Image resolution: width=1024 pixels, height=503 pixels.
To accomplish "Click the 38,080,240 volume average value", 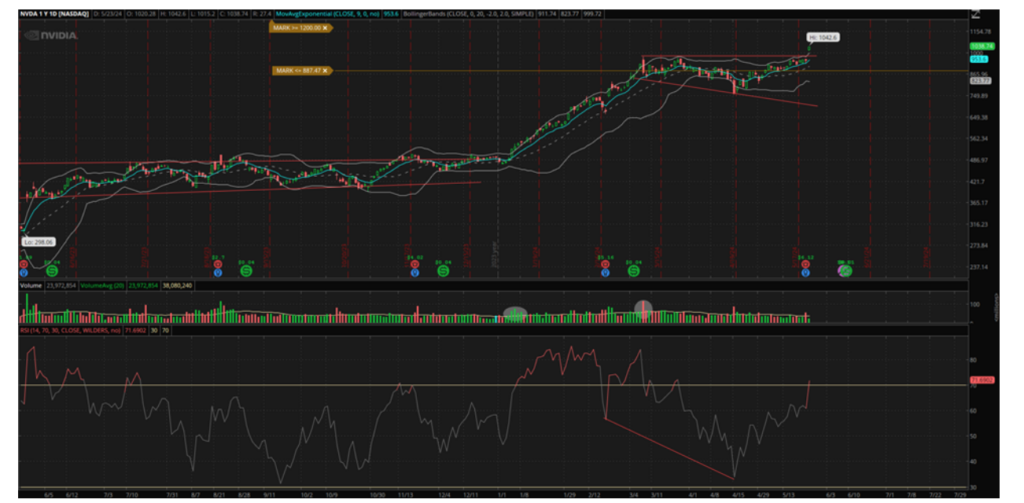I will pos(175,285).
